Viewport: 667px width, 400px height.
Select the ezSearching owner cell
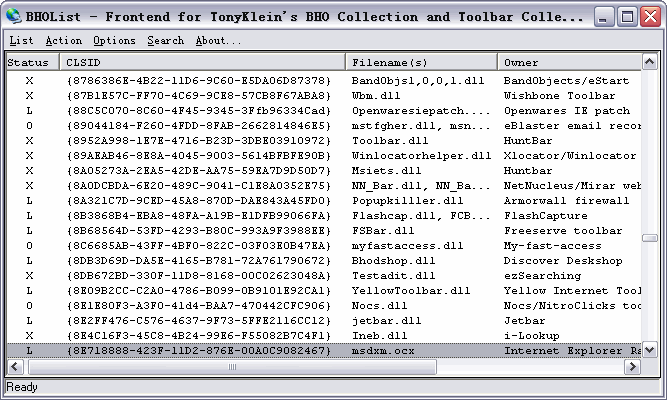click(x=542, y=276)
